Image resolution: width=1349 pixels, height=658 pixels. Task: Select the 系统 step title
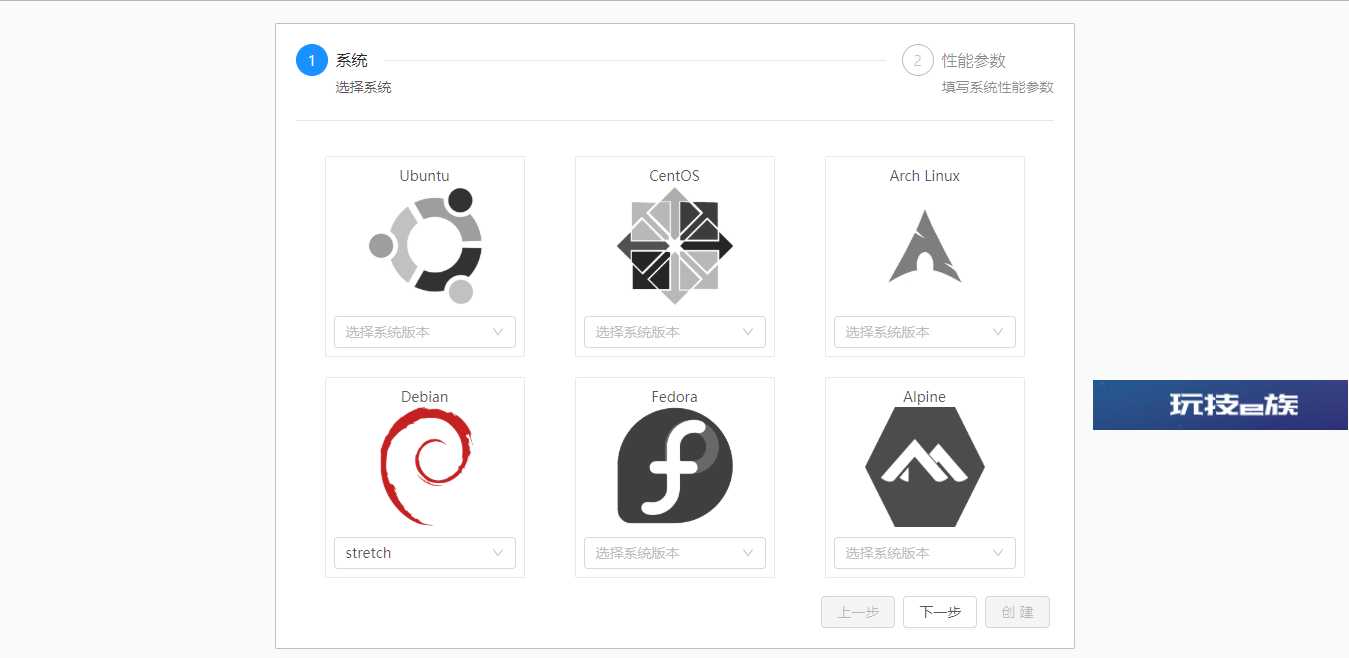click(x=352, y=61)
